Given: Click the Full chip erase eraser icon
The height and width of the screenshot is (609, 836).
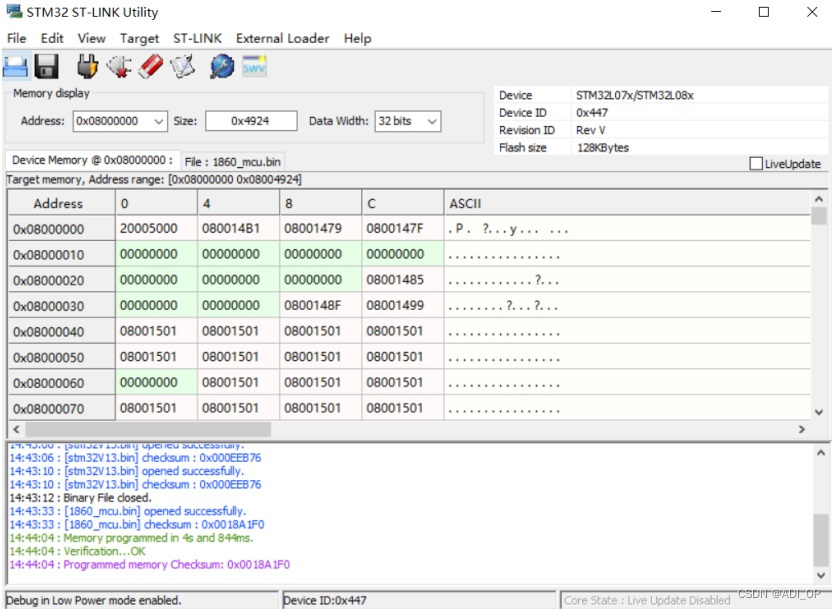Looking at the screenshot, I should tap(151, 67).
